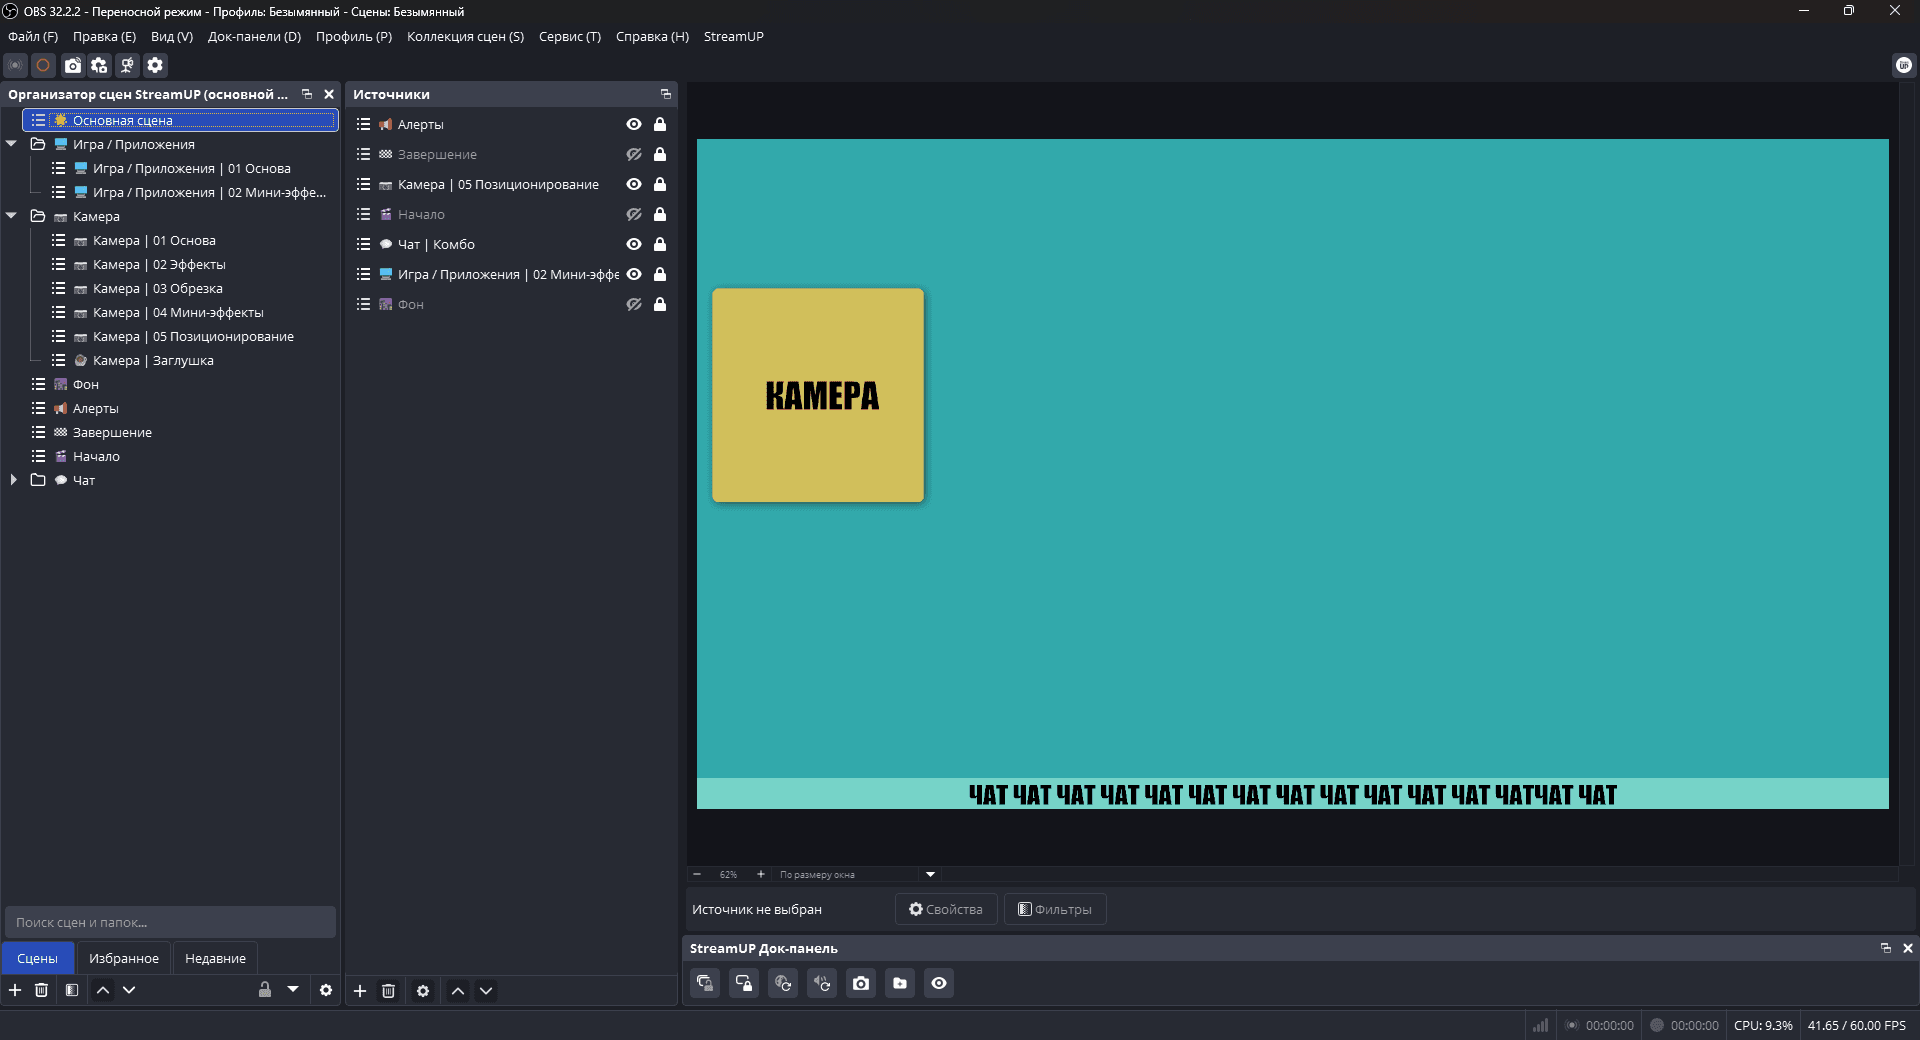The height and width of the screenshot is (1040, 1920).
Task: Switch to the Избранное tab
Action: (124, 958)
